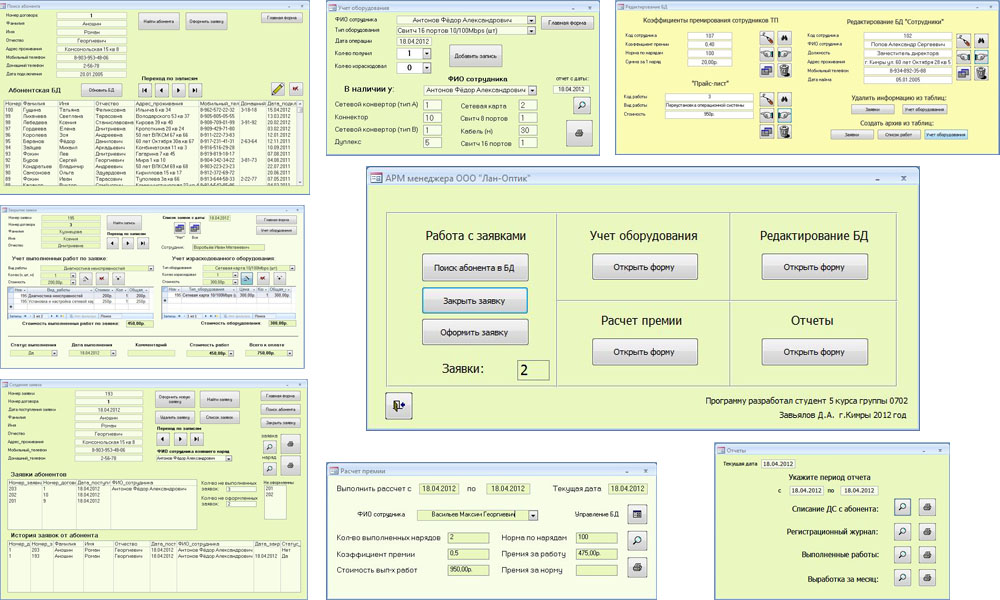
Task: Click Закрыть заявку in the main window
Action: pyautogui.click(x=474, y=300)
